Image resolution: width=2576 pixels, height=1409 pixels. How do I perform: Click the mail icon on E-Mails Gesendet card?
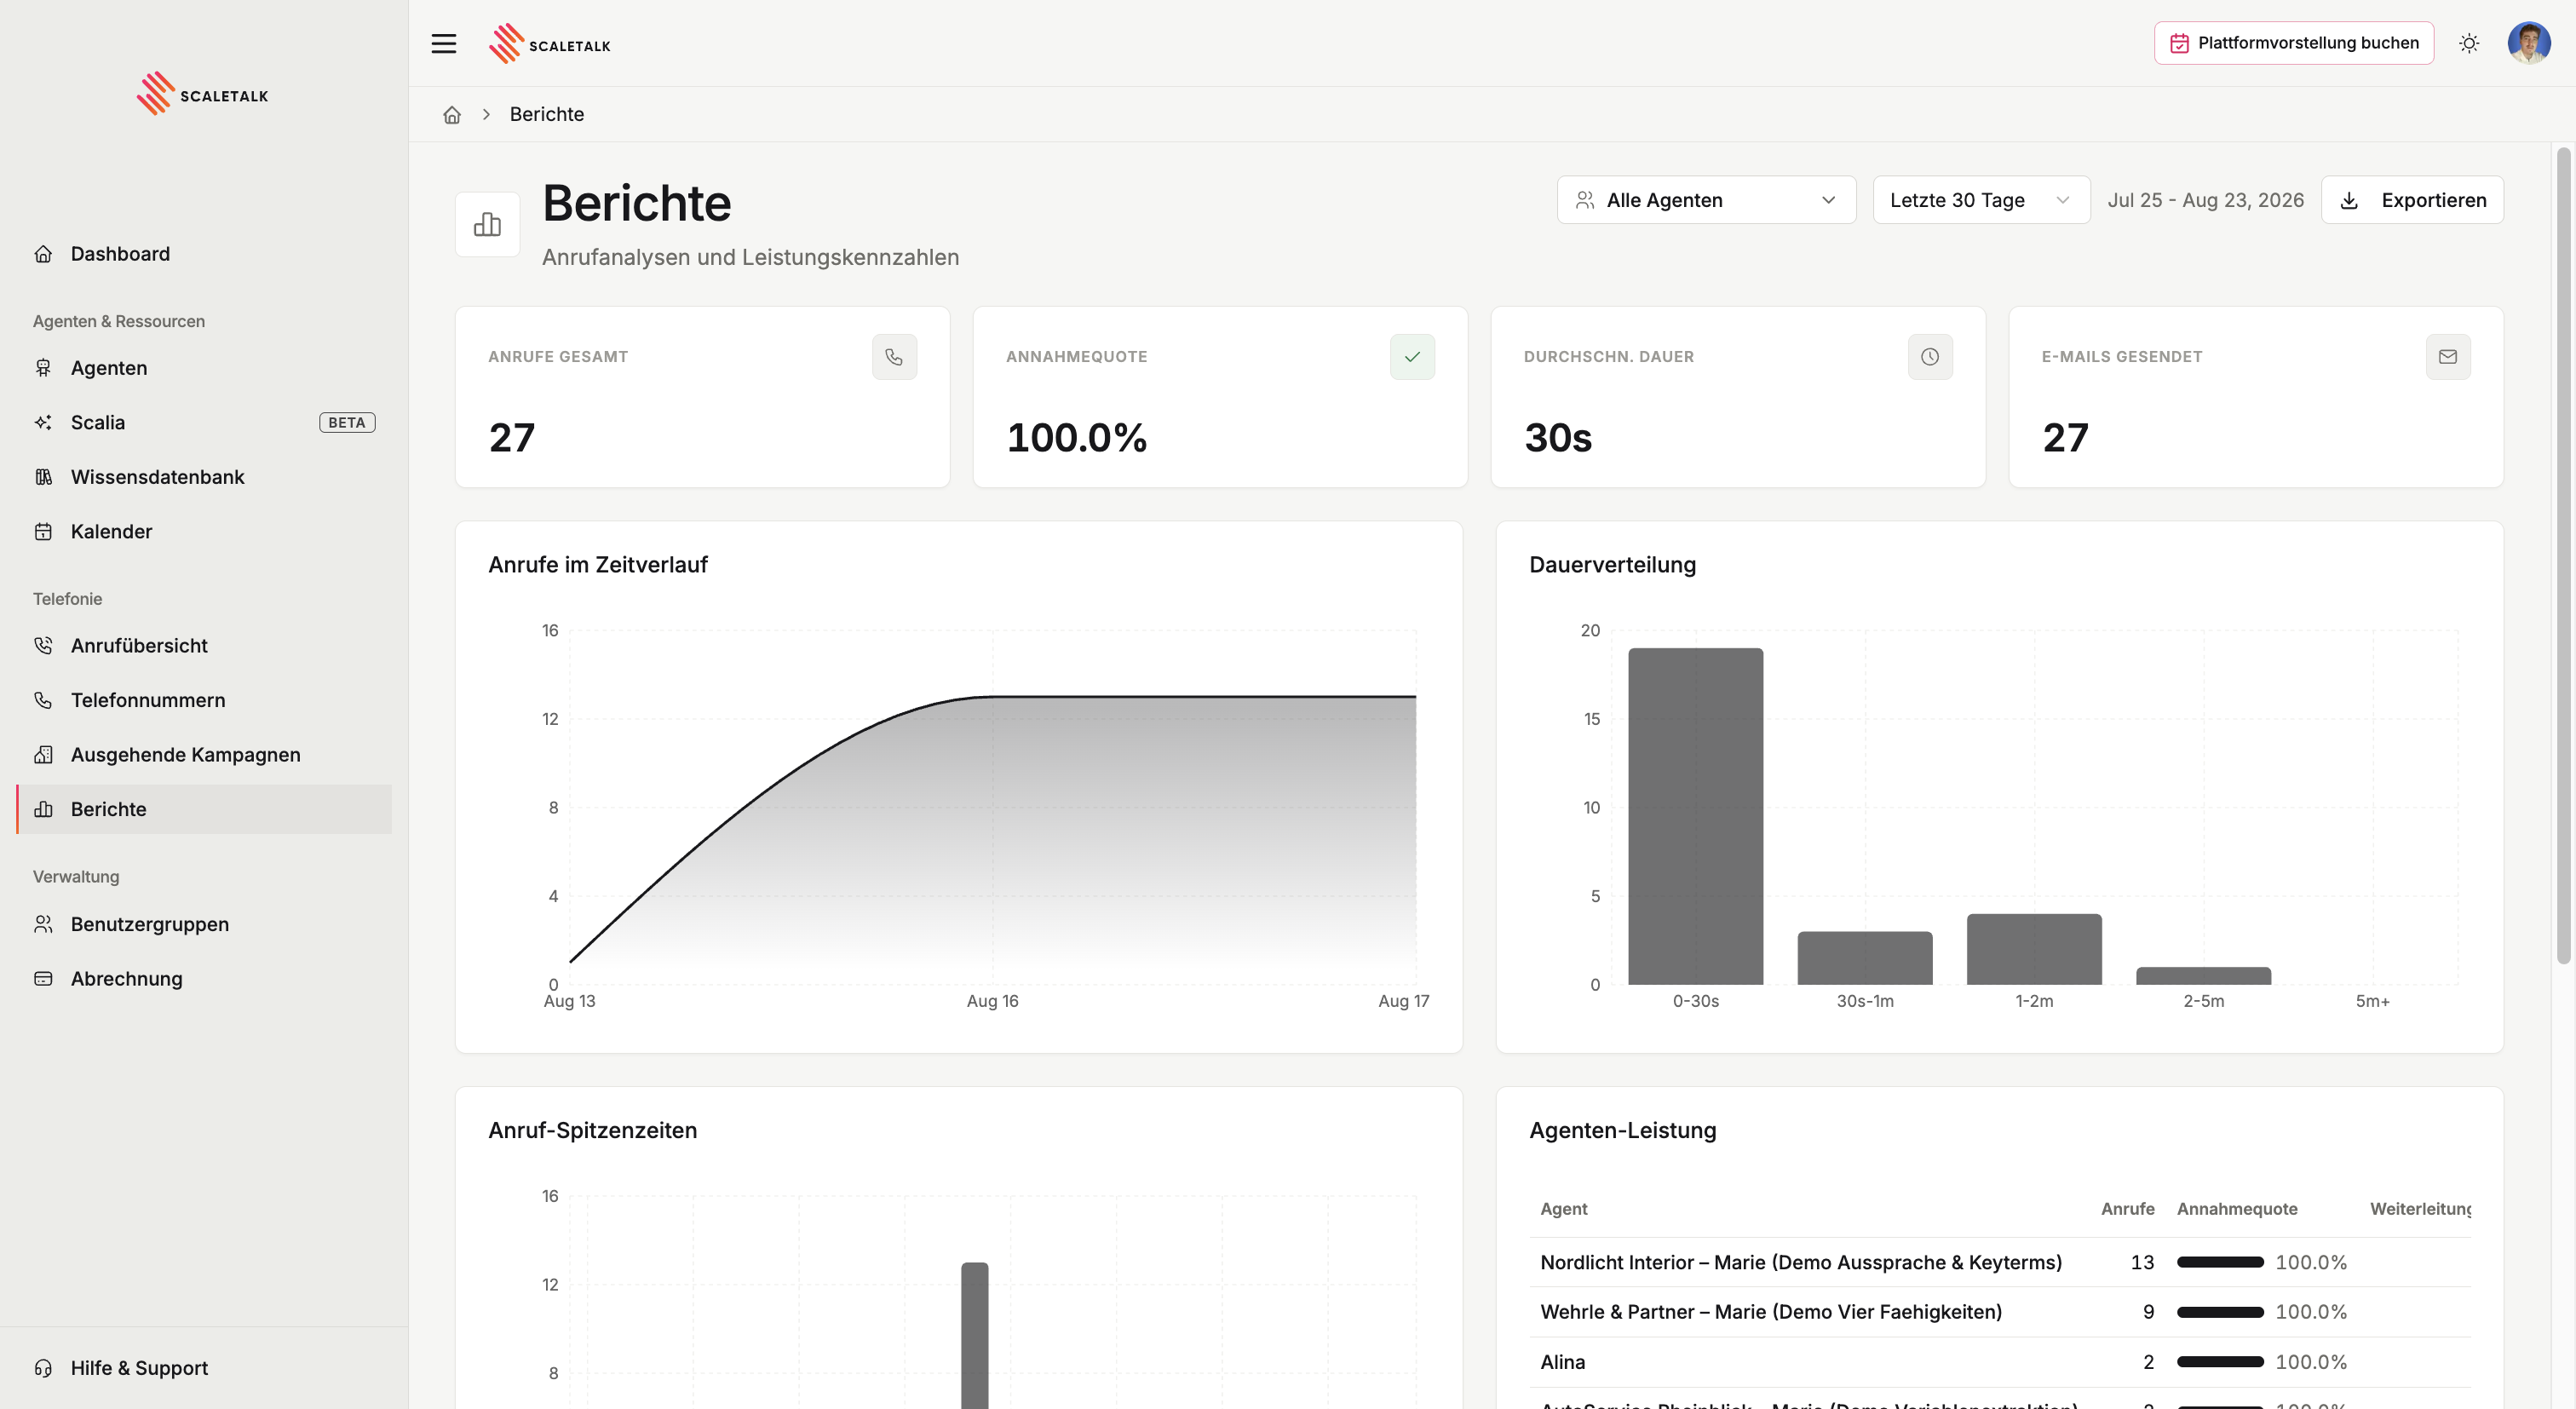(x=2448, y=357)
